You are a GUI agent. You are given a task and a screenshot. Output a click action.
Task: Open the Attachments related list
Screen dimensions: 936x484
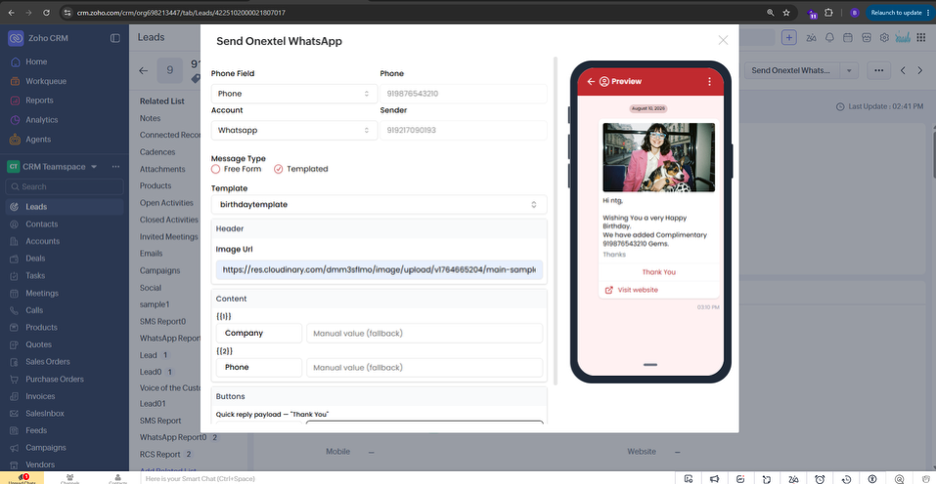point(162,169)
